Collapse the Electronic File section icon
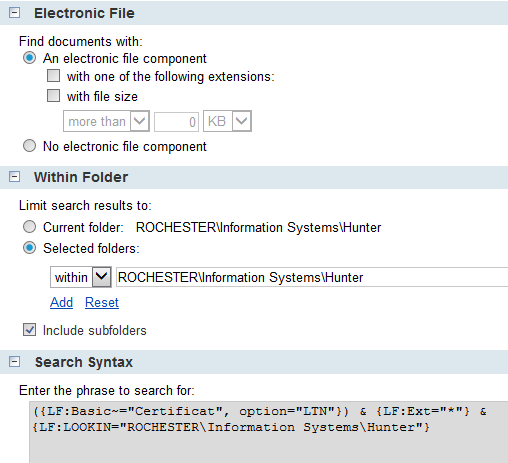 coord(14,13)
